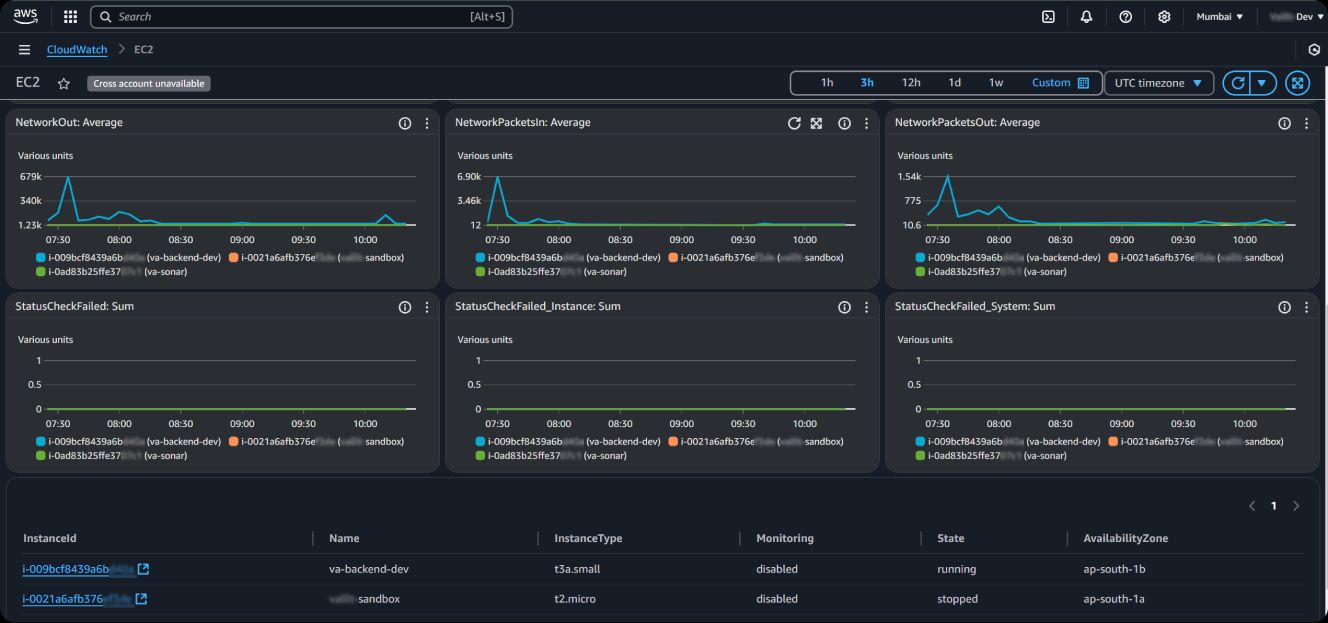
Task: Open the notifications bell
Action: click(x=1087, y=16)
